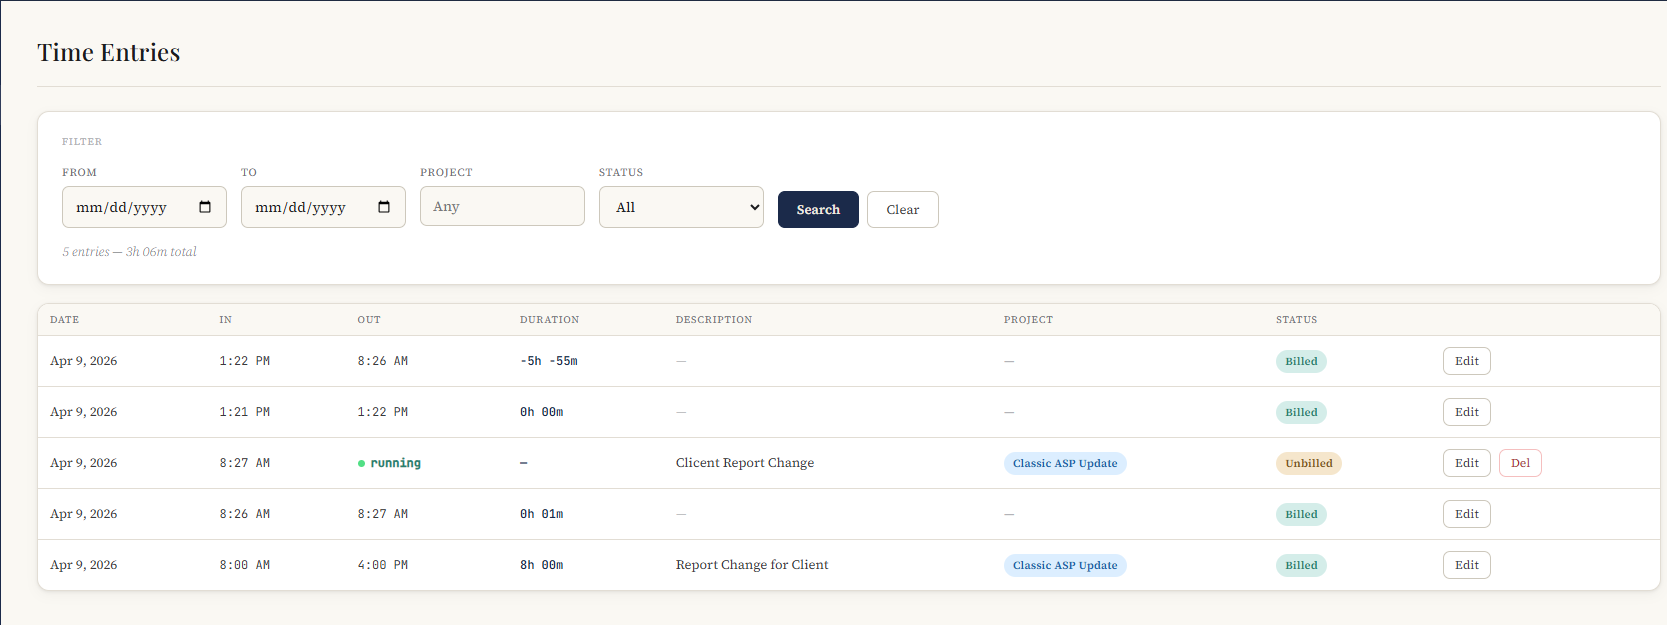Edit the 1:22 PM to 8:26 AM entry
This screenshot has width=1667, height=625.
(x=1466, y=361)
